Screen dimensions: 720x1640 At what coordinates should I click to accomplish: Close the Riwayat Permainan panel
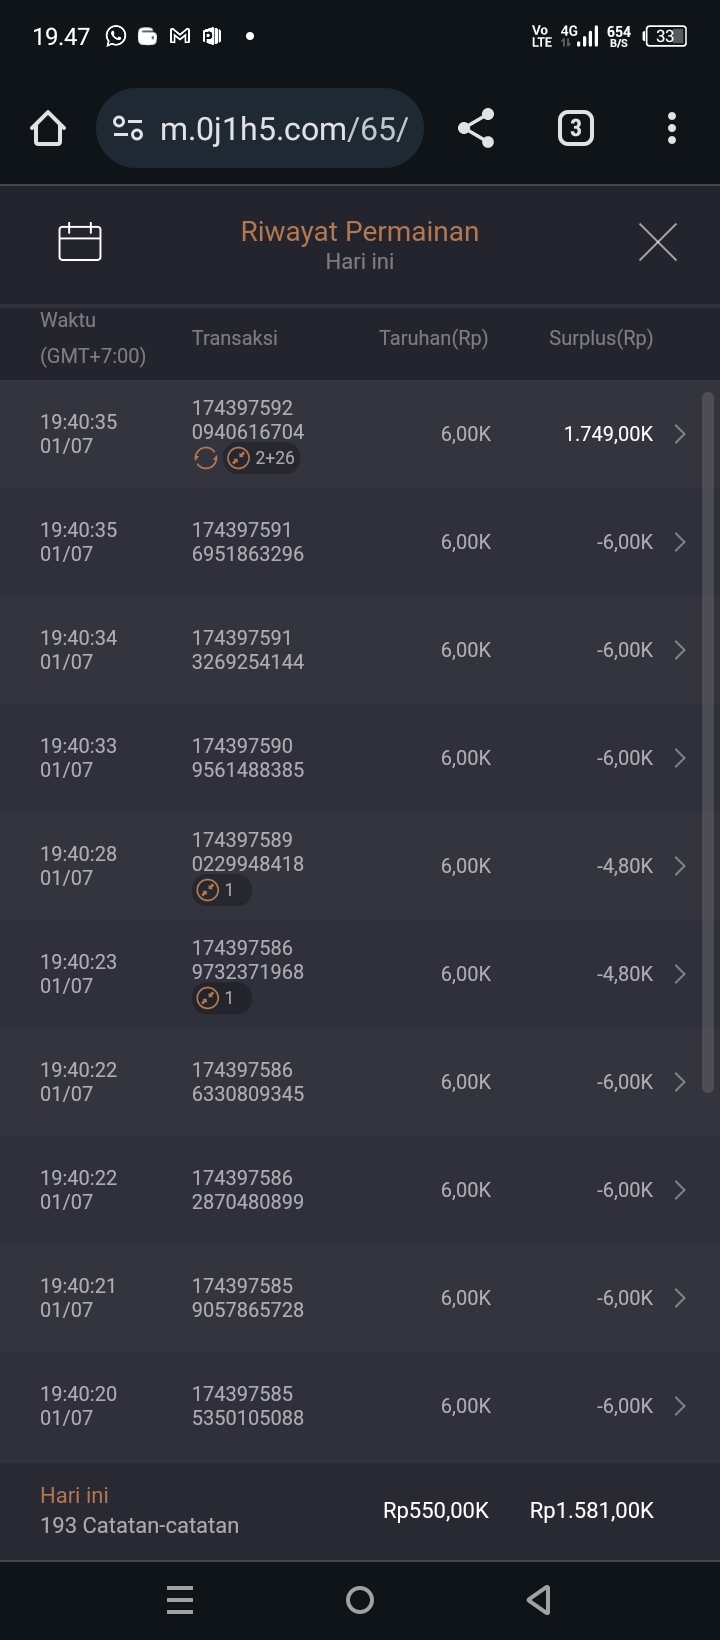point(657,242)
